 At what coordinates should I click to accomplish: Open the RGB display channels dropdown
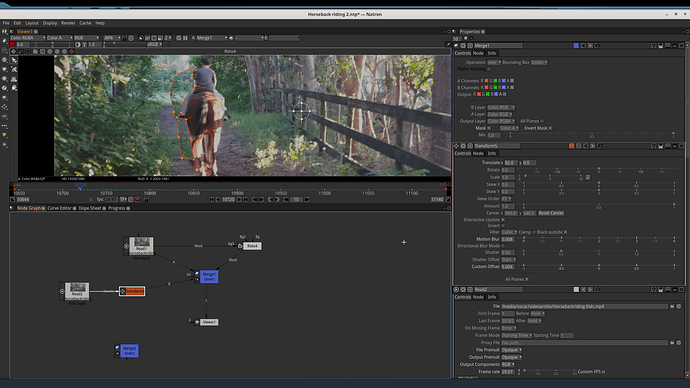[86, 38]
